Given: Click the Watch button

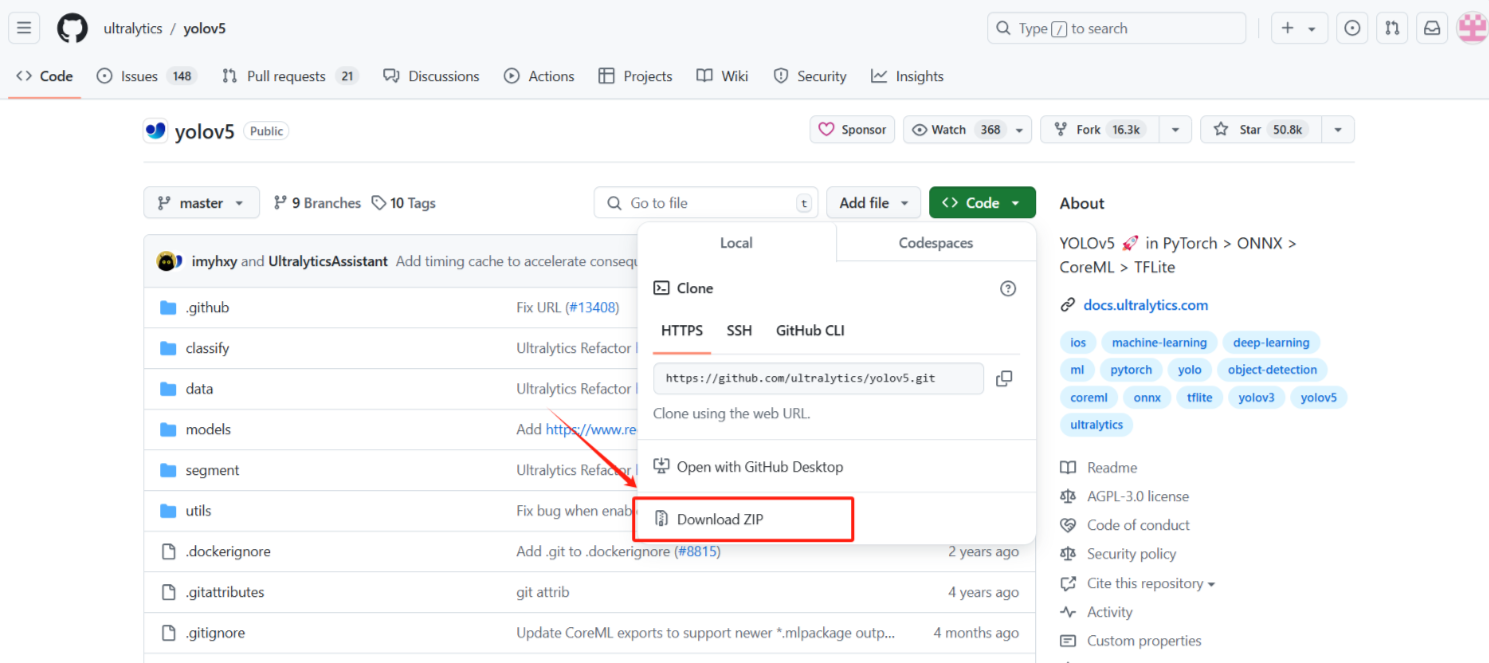Looking at the screenshot, I should click(x=967, y=130).
